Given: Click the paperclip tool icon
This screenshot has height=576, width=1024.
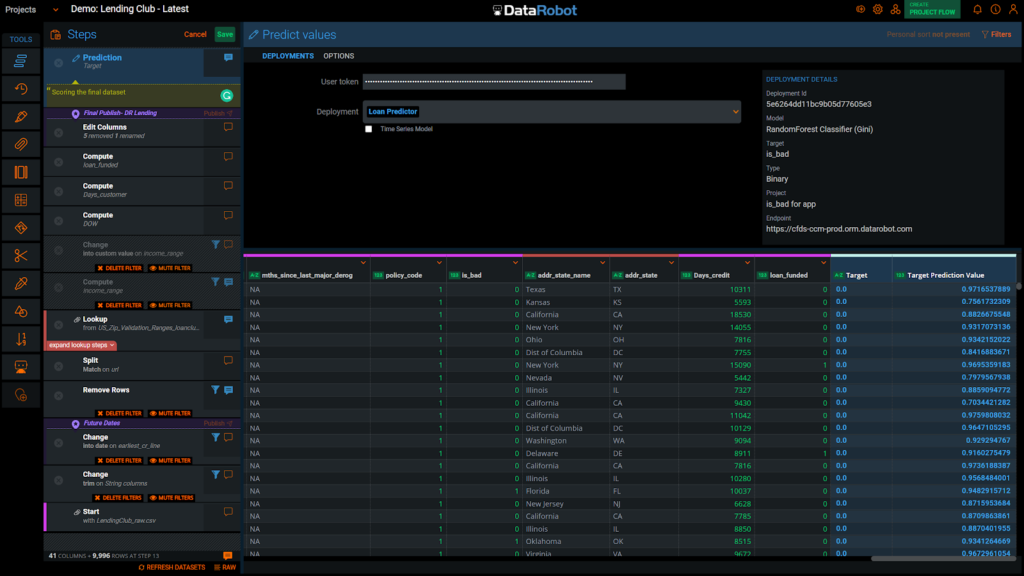Looking at the screenshot, I should click(x=21, y=145).
